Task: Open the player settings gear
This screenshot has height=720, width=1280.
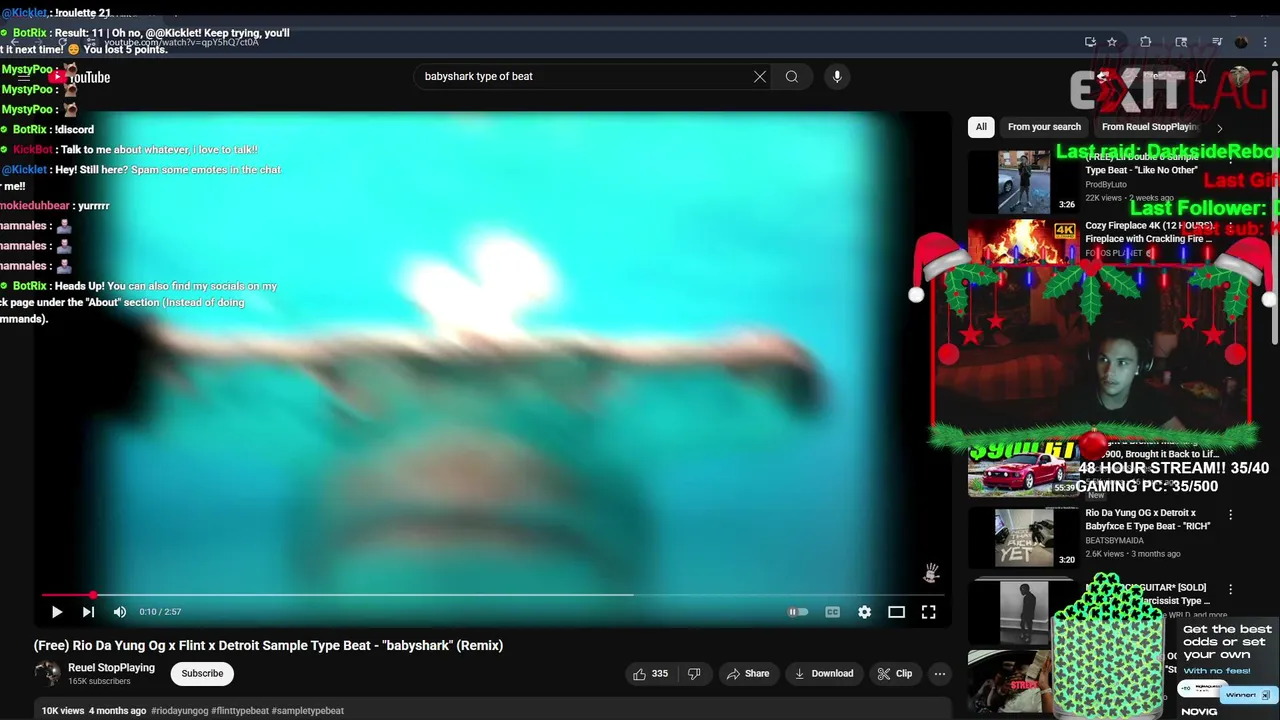Action: tap(864, 612)
